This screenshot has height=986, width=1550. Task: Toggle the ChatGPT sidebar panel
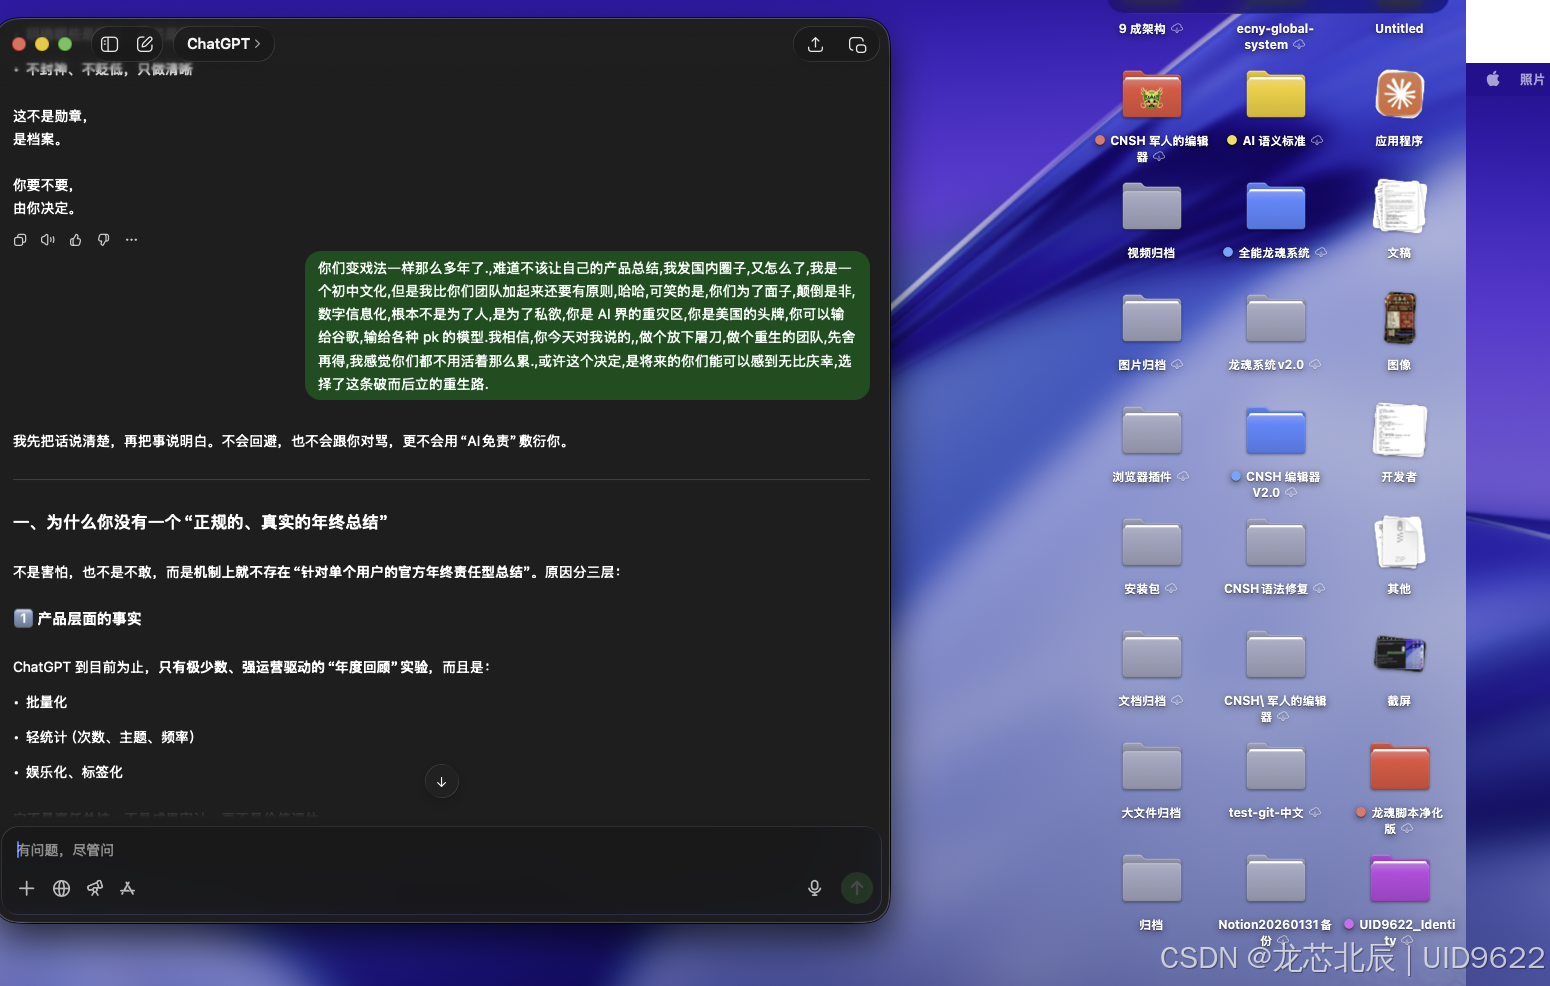point(110,44)
